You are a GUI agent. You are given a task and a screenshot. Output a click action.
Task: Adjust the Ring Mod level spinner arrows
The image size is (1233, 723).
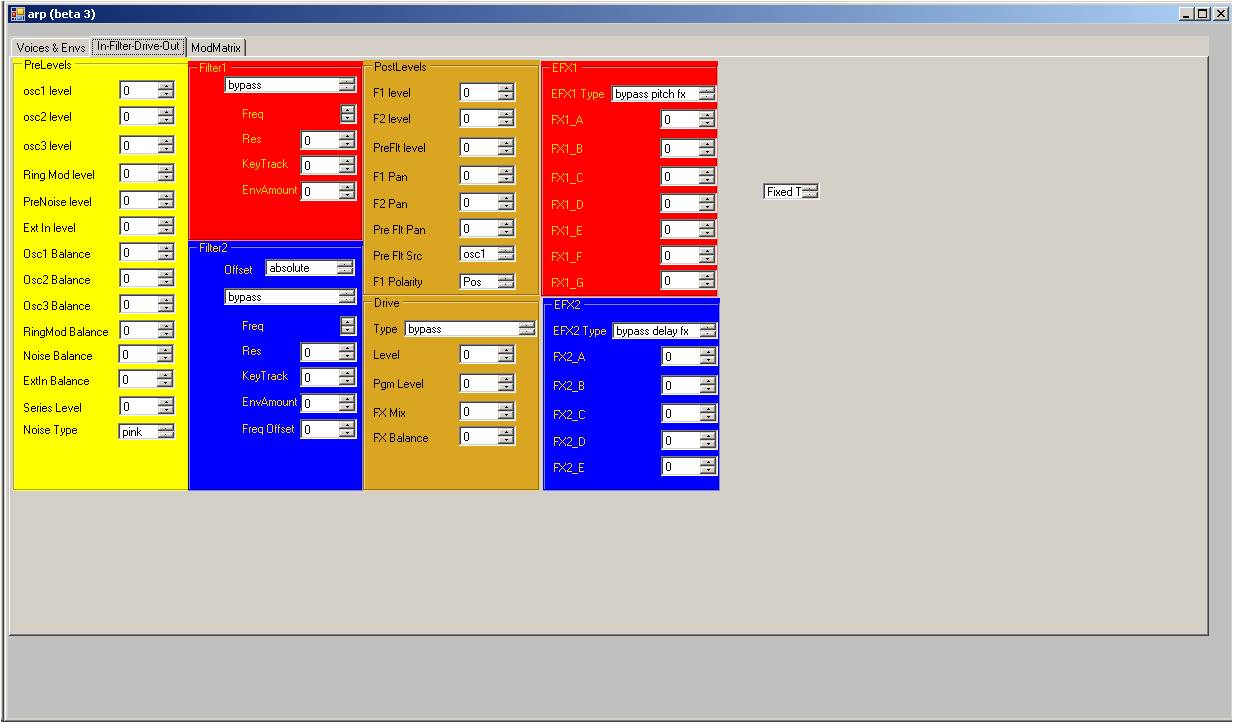[166, 174]
